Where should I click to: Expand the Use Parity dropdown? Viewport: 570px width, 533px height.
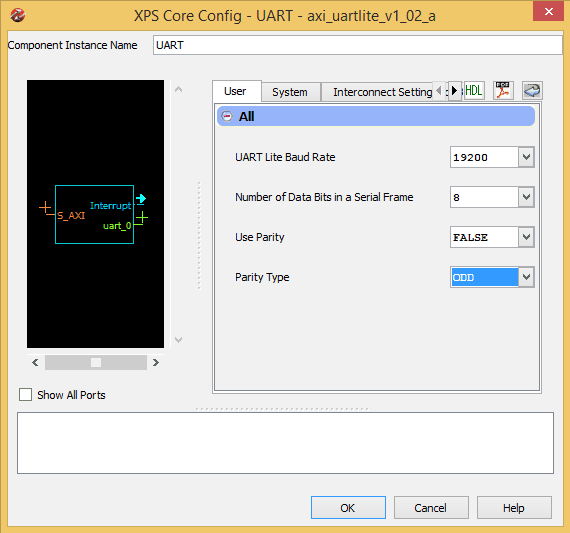pos(526,237)
